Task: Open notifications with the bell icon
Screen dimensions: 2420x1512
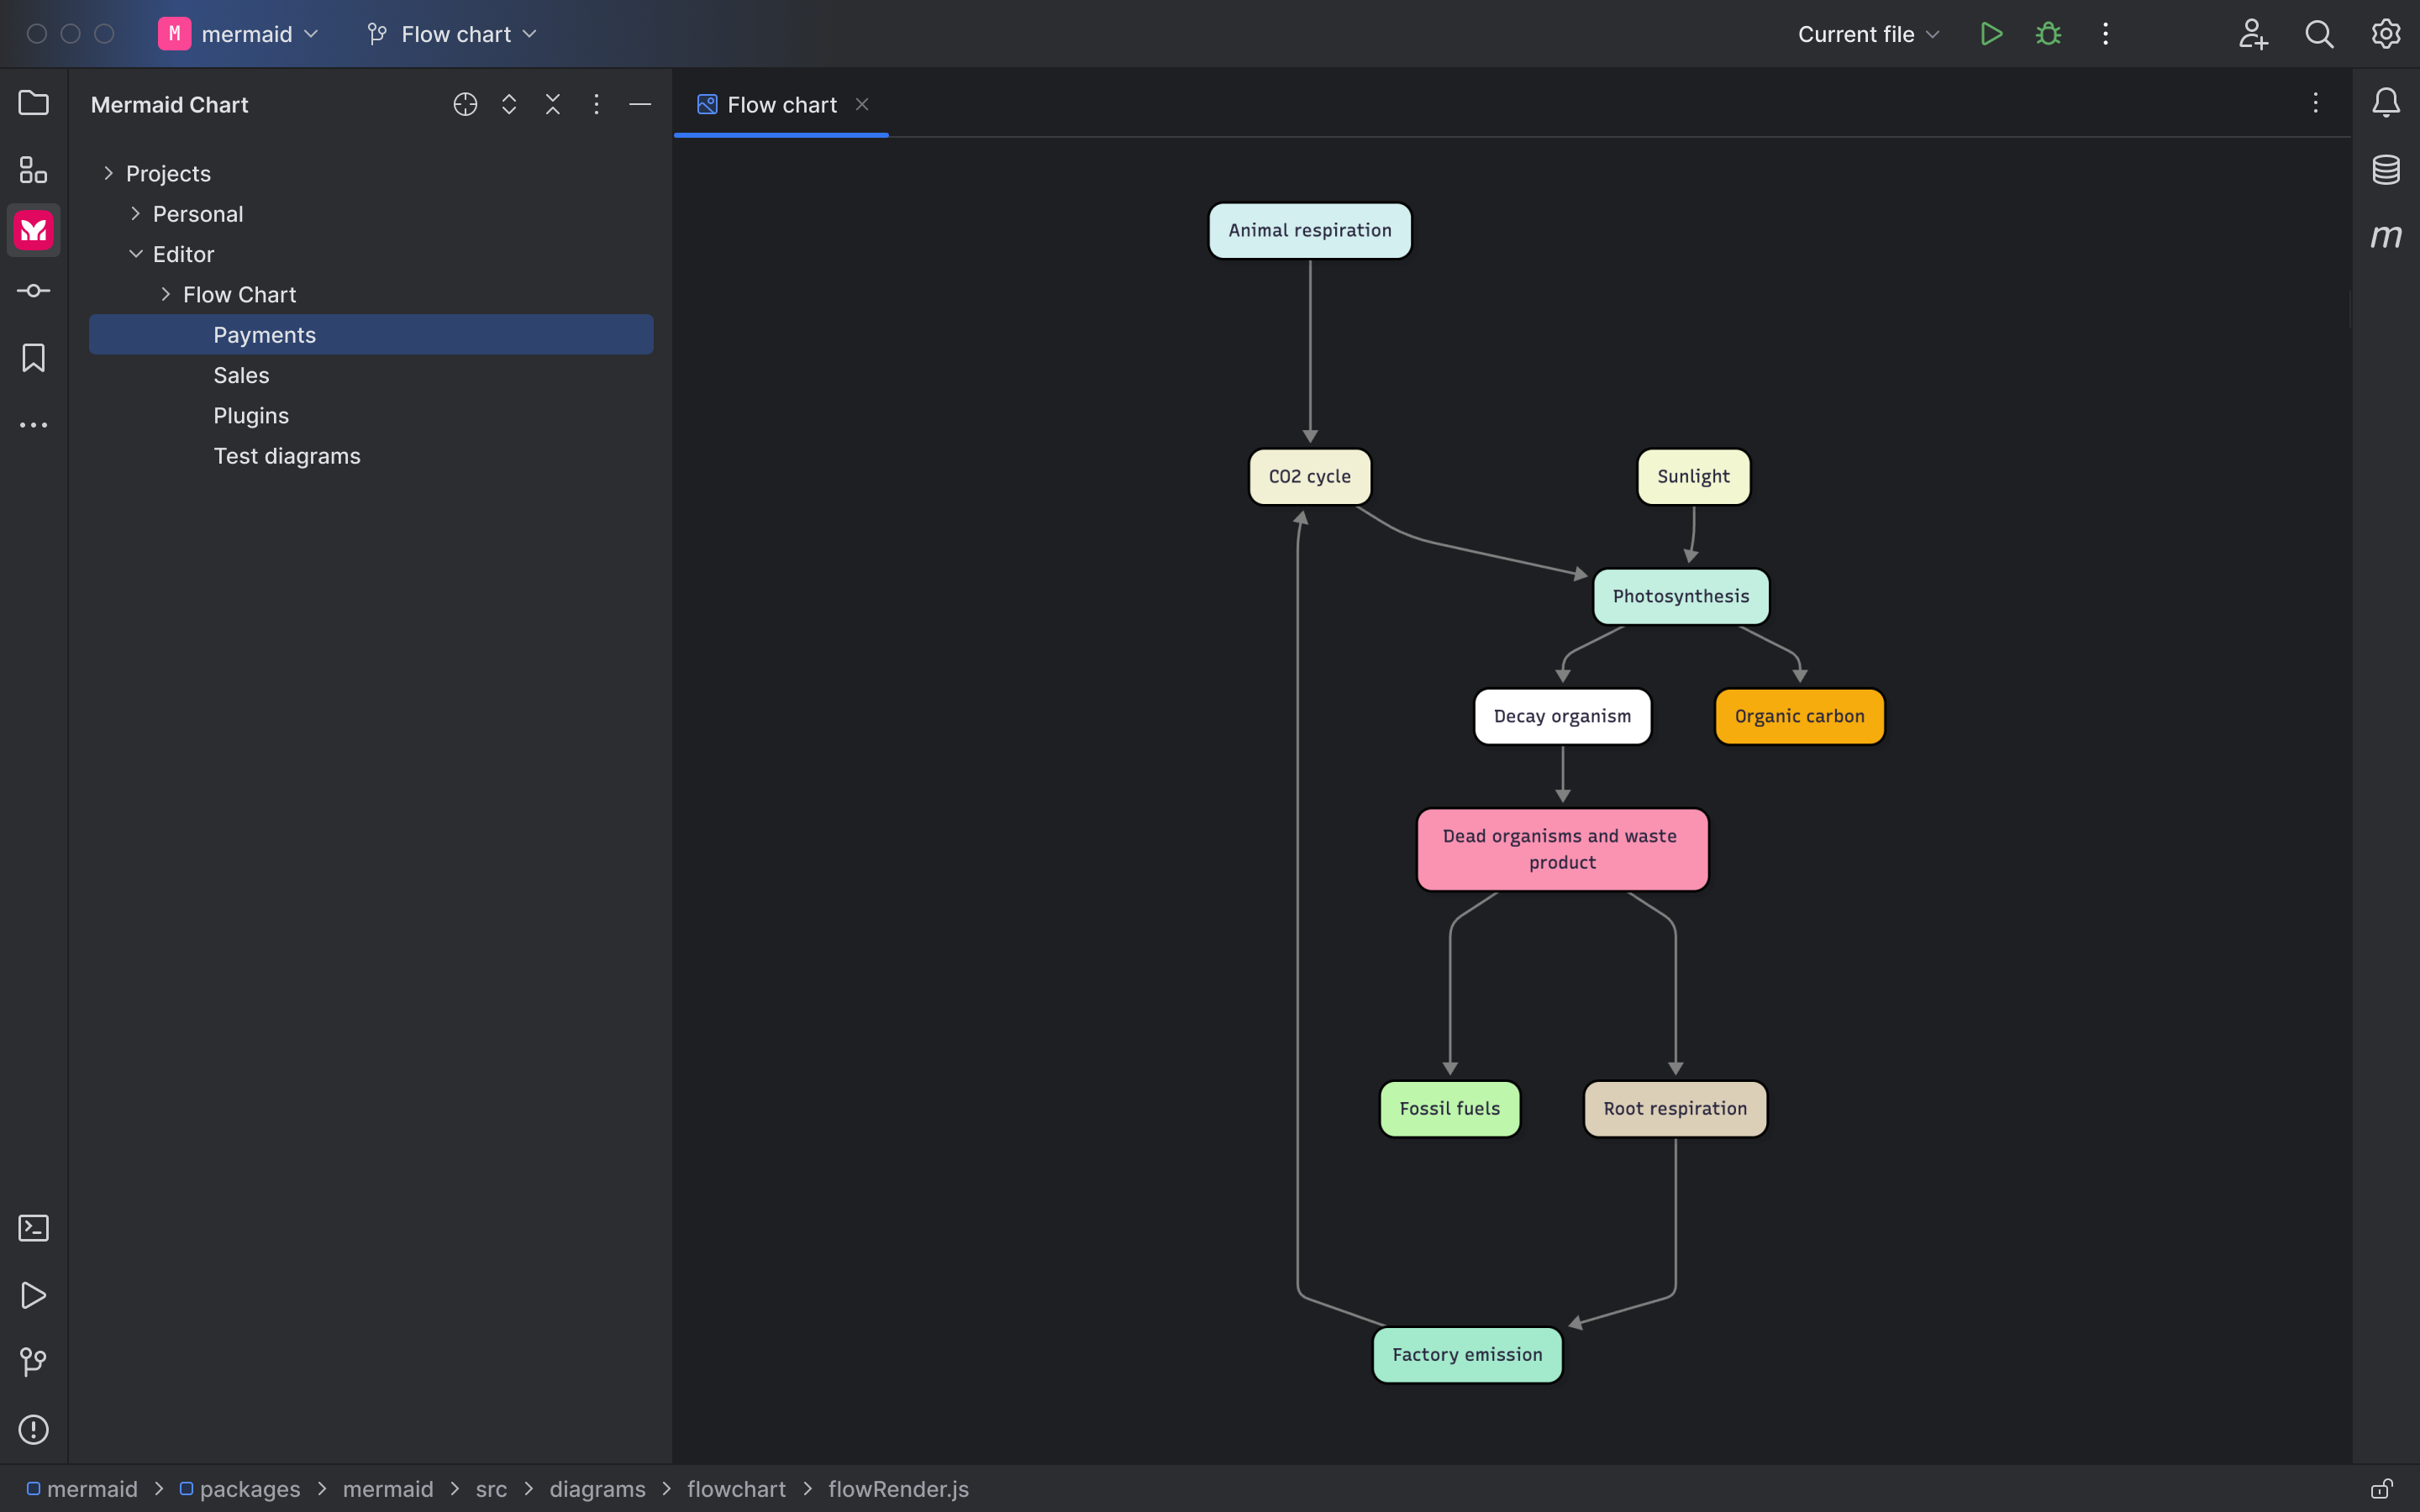Action: click(x=2386, y=101)
